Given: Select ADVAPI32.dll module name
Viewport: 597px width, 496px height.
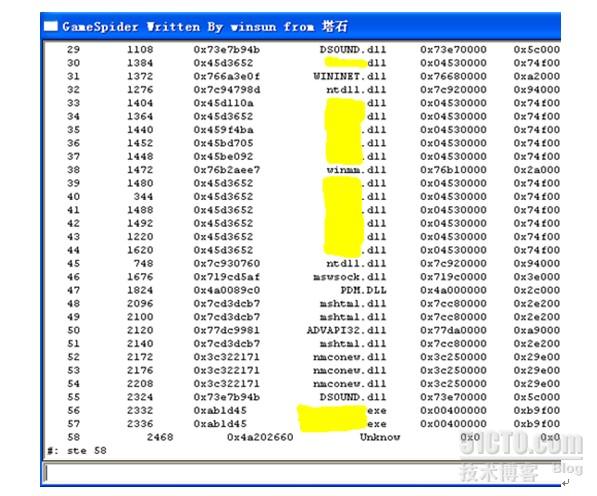Looking at the screenshot, I should click(x=346, y=330).
